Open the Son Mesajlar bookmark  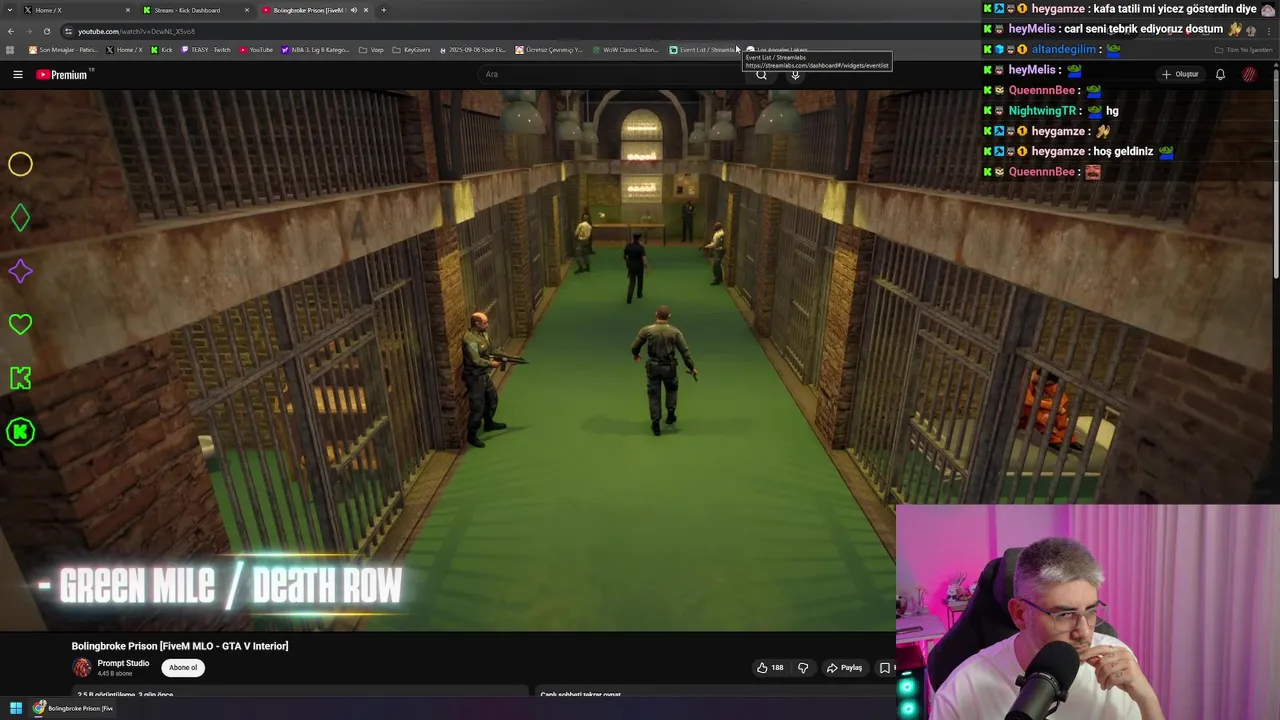63,50
